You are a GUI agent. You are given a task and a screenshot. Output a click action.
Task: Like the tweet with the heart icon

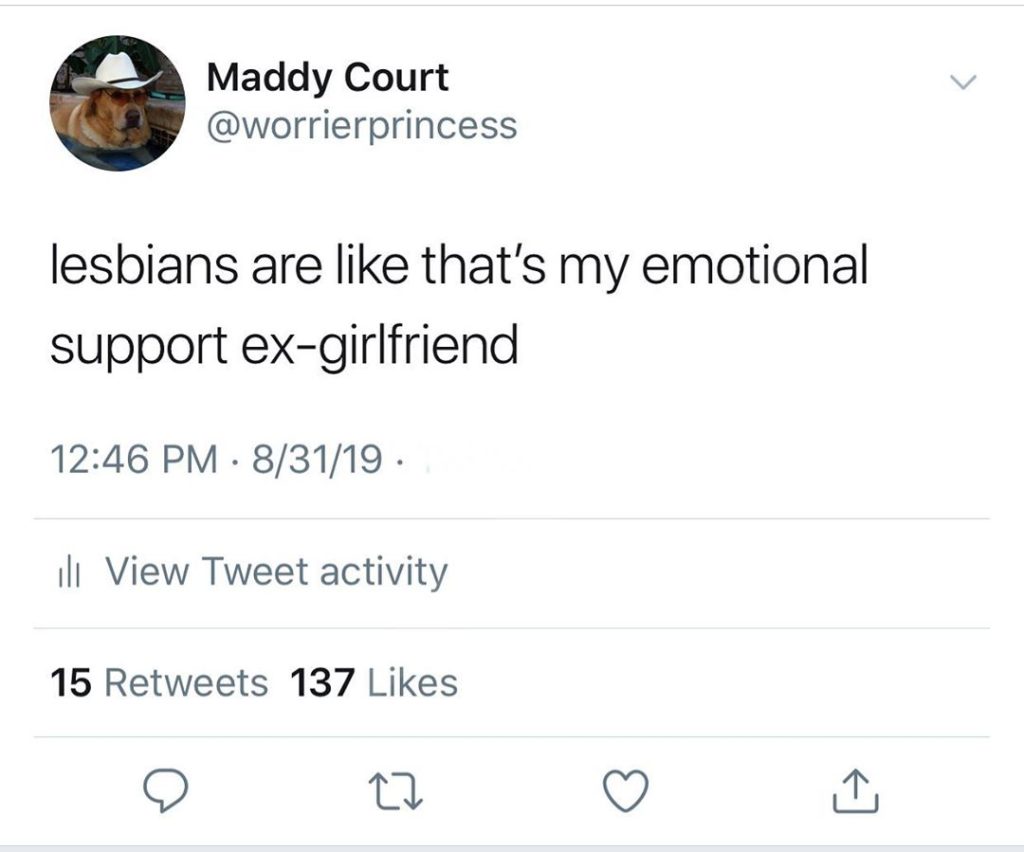click(626, 792)
